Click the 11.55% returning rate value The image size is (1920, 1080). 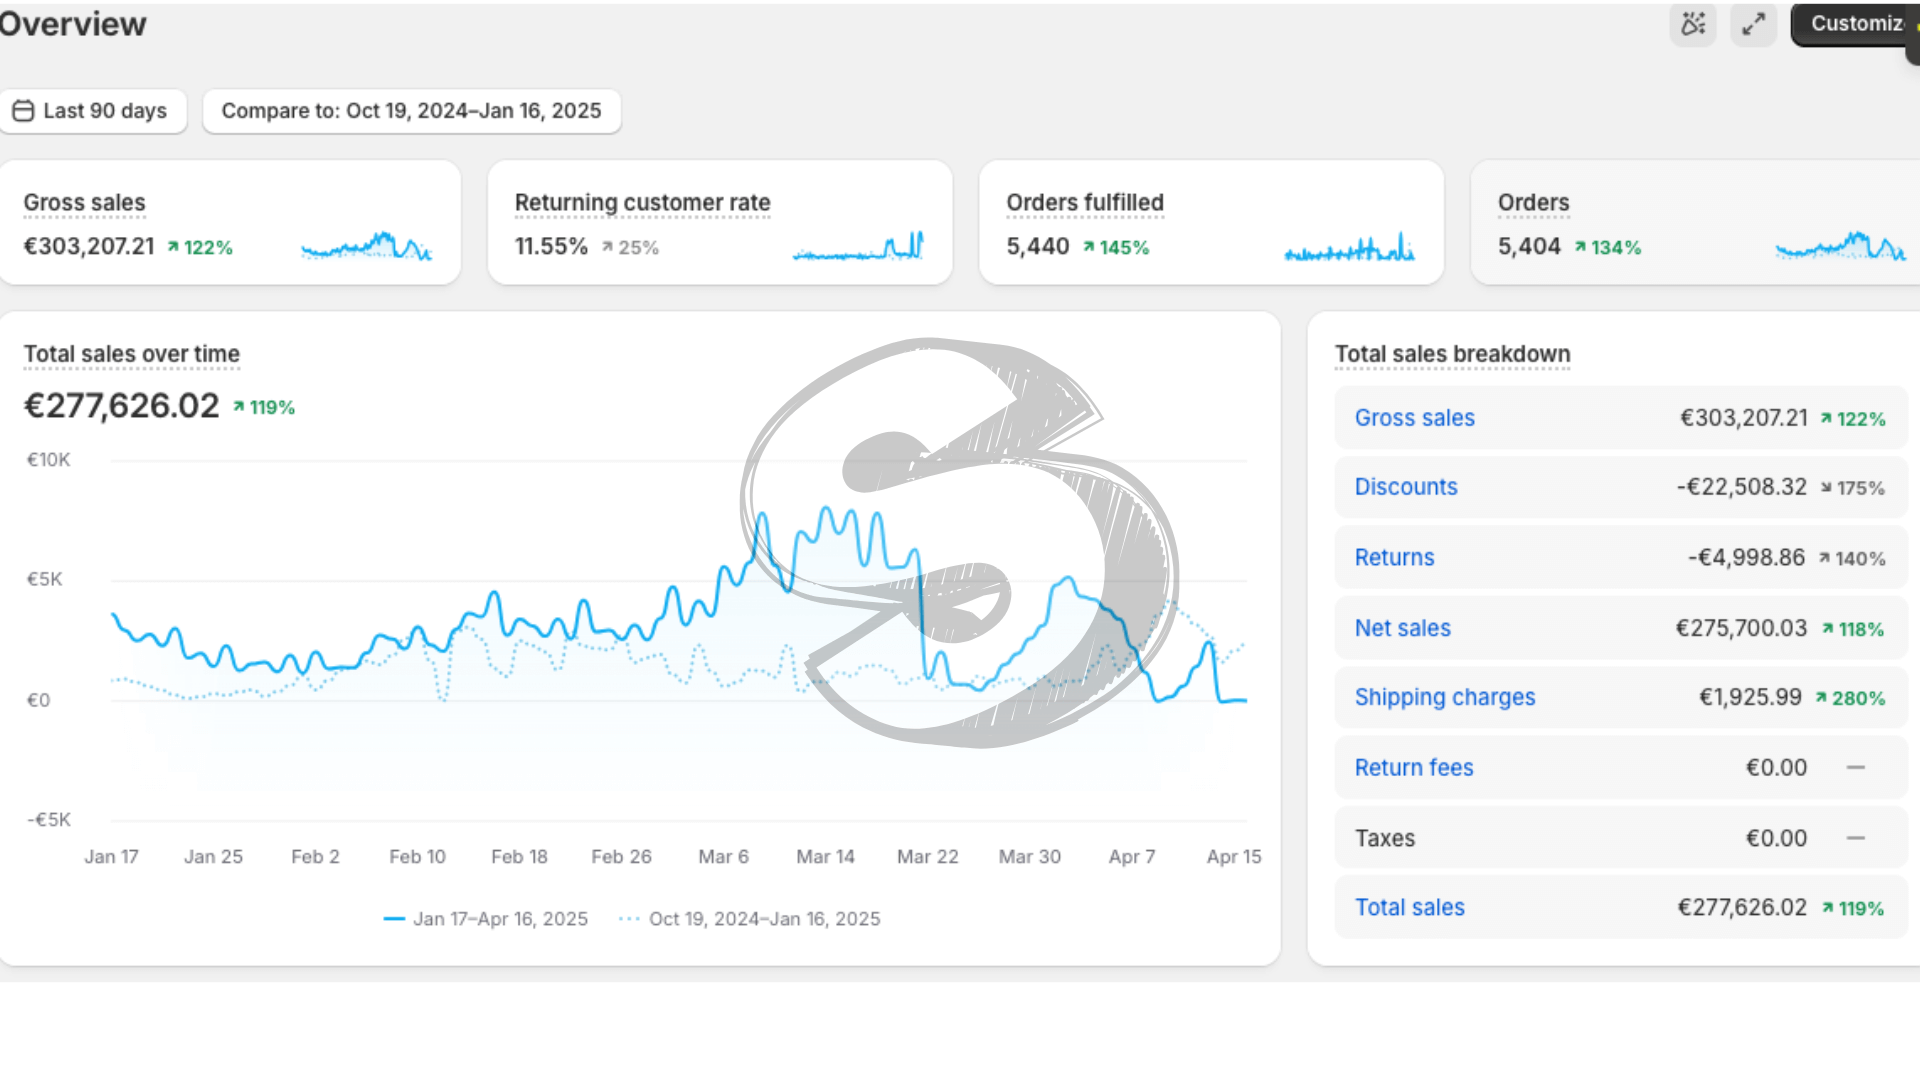(551, 246)
